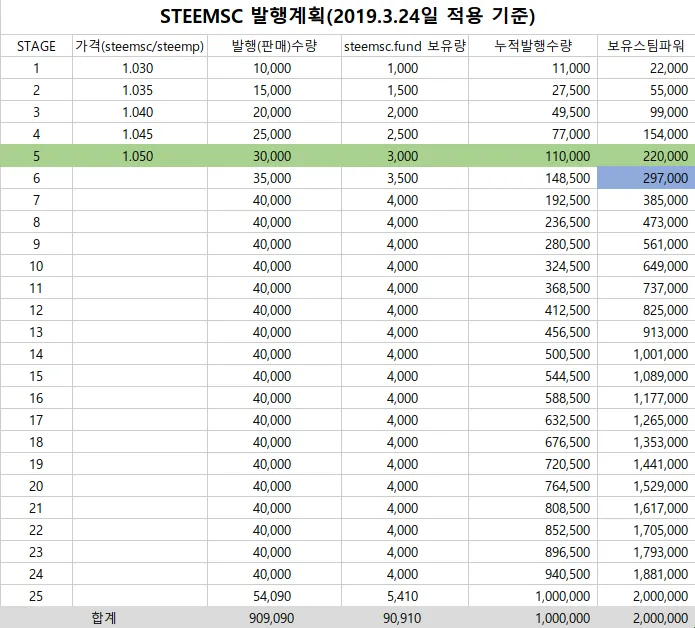Click the STEEMSC 발행계획 title cell

(x=347, y=18)
